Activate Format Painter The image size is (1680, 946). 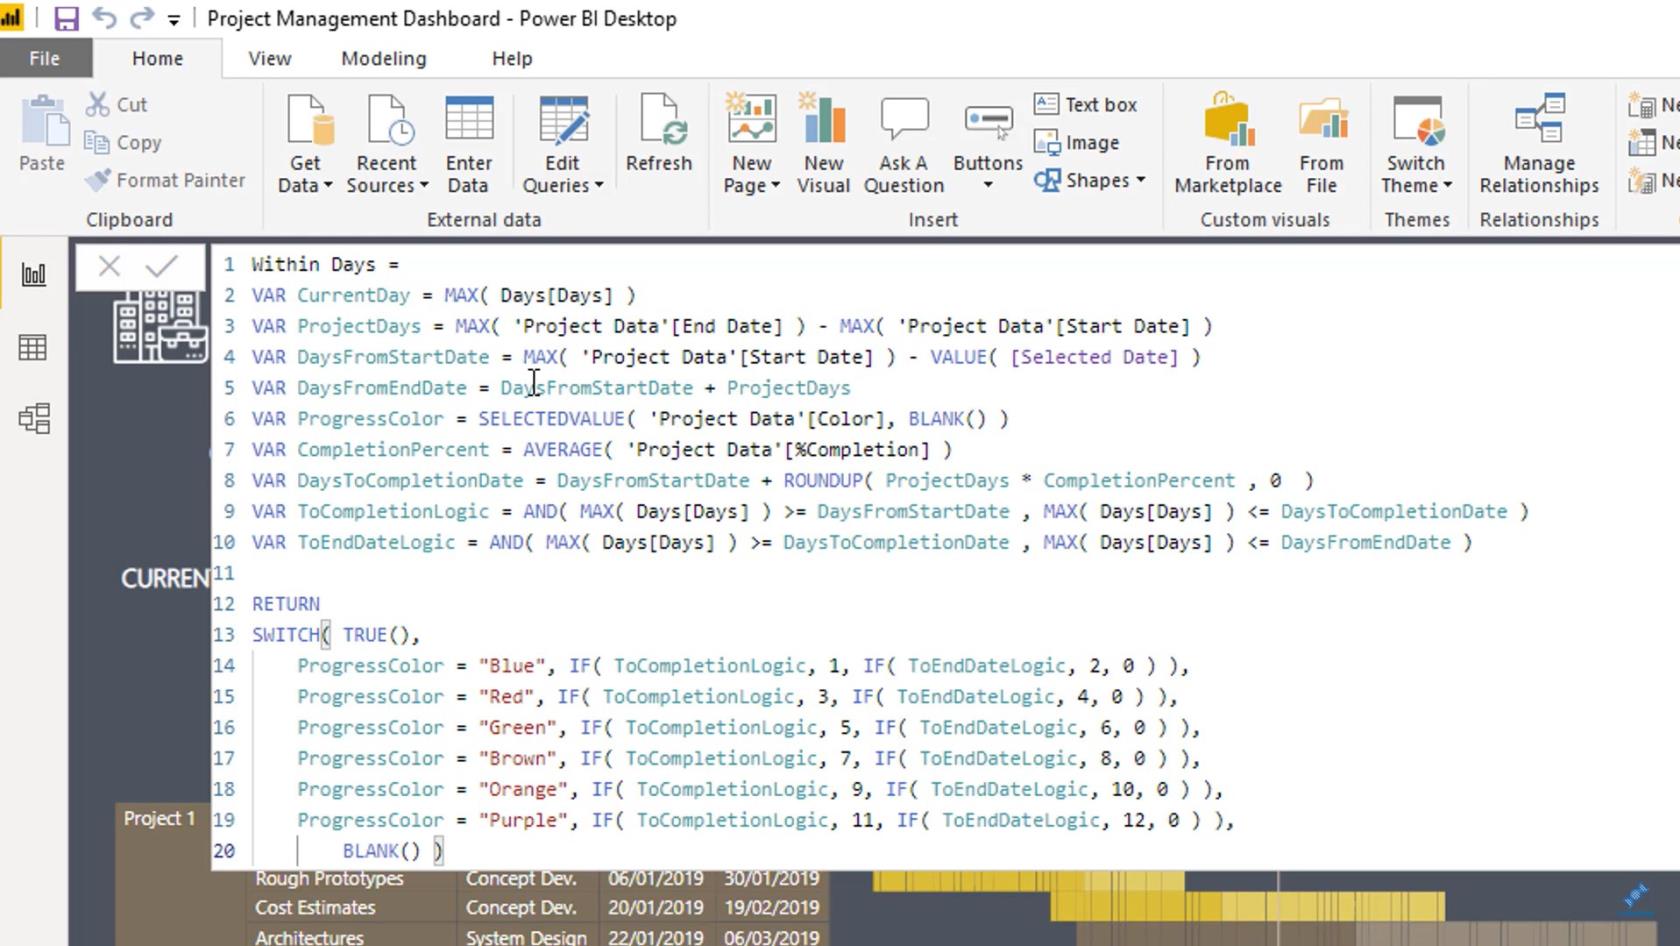(165, 180)
